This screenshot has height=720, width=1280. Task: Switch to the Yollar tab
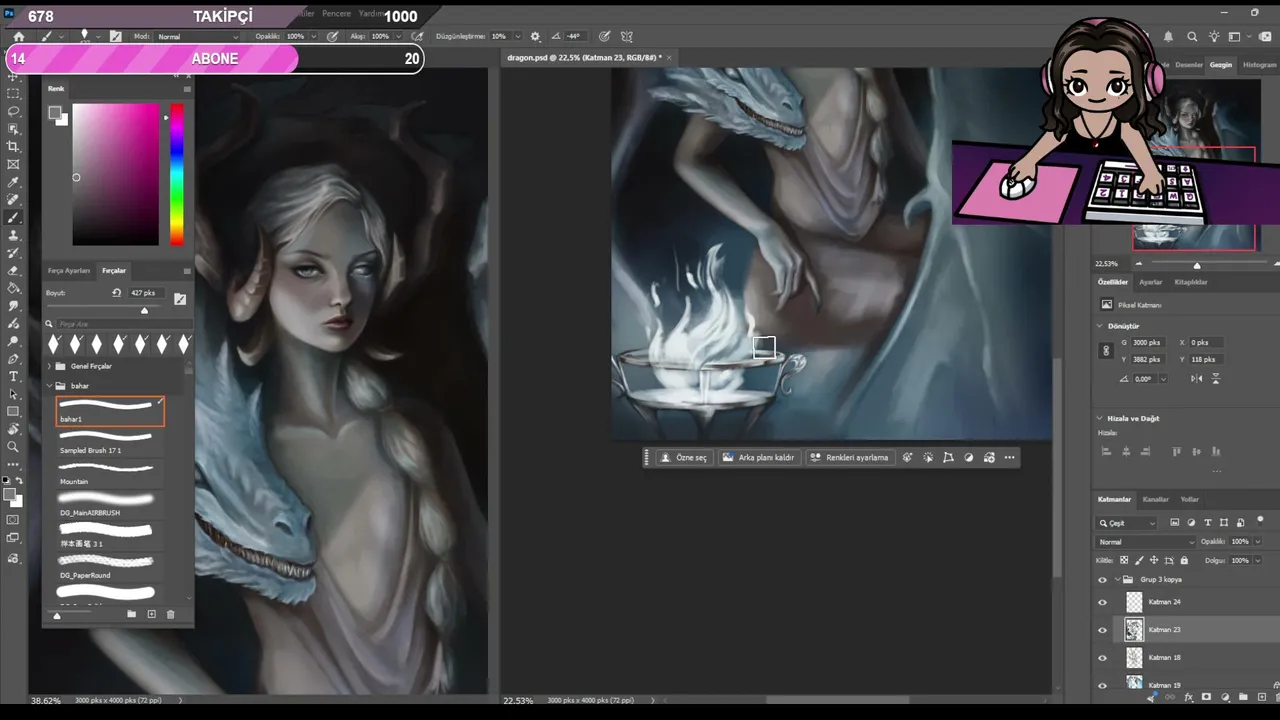(x=1190, y=499)
